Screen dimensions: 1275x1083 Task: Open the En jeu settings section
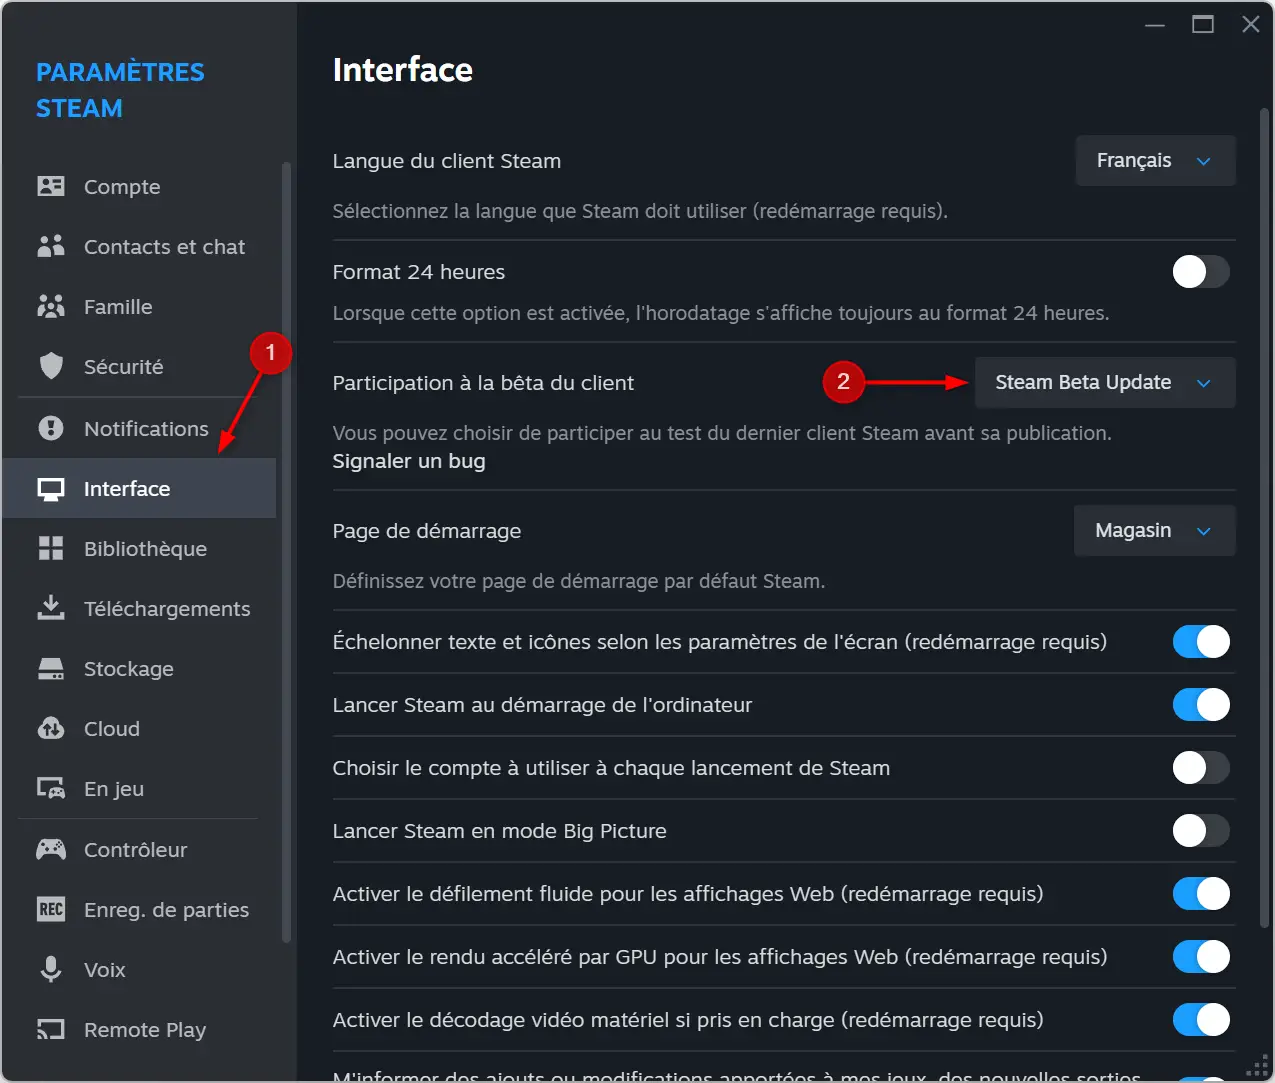(139, 788)
